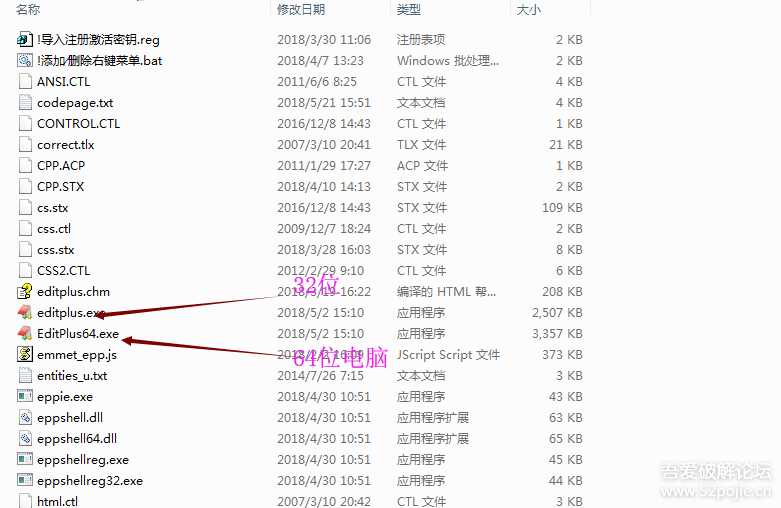Sort by the 修改日期 column header
781x508 pixels.
point(301,9)
